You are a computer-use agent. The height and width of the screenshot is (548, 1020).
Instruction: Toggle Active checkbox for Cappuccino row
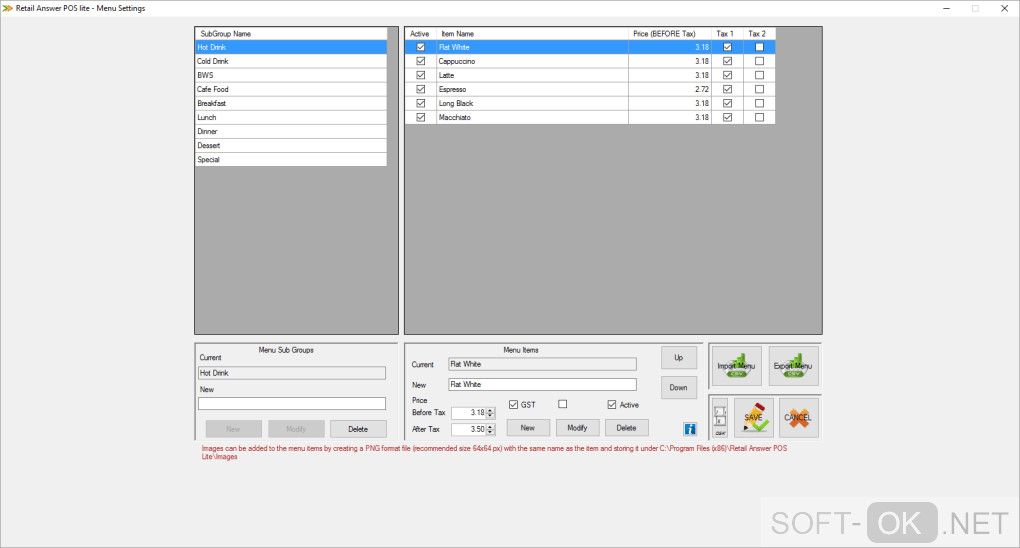421,61
